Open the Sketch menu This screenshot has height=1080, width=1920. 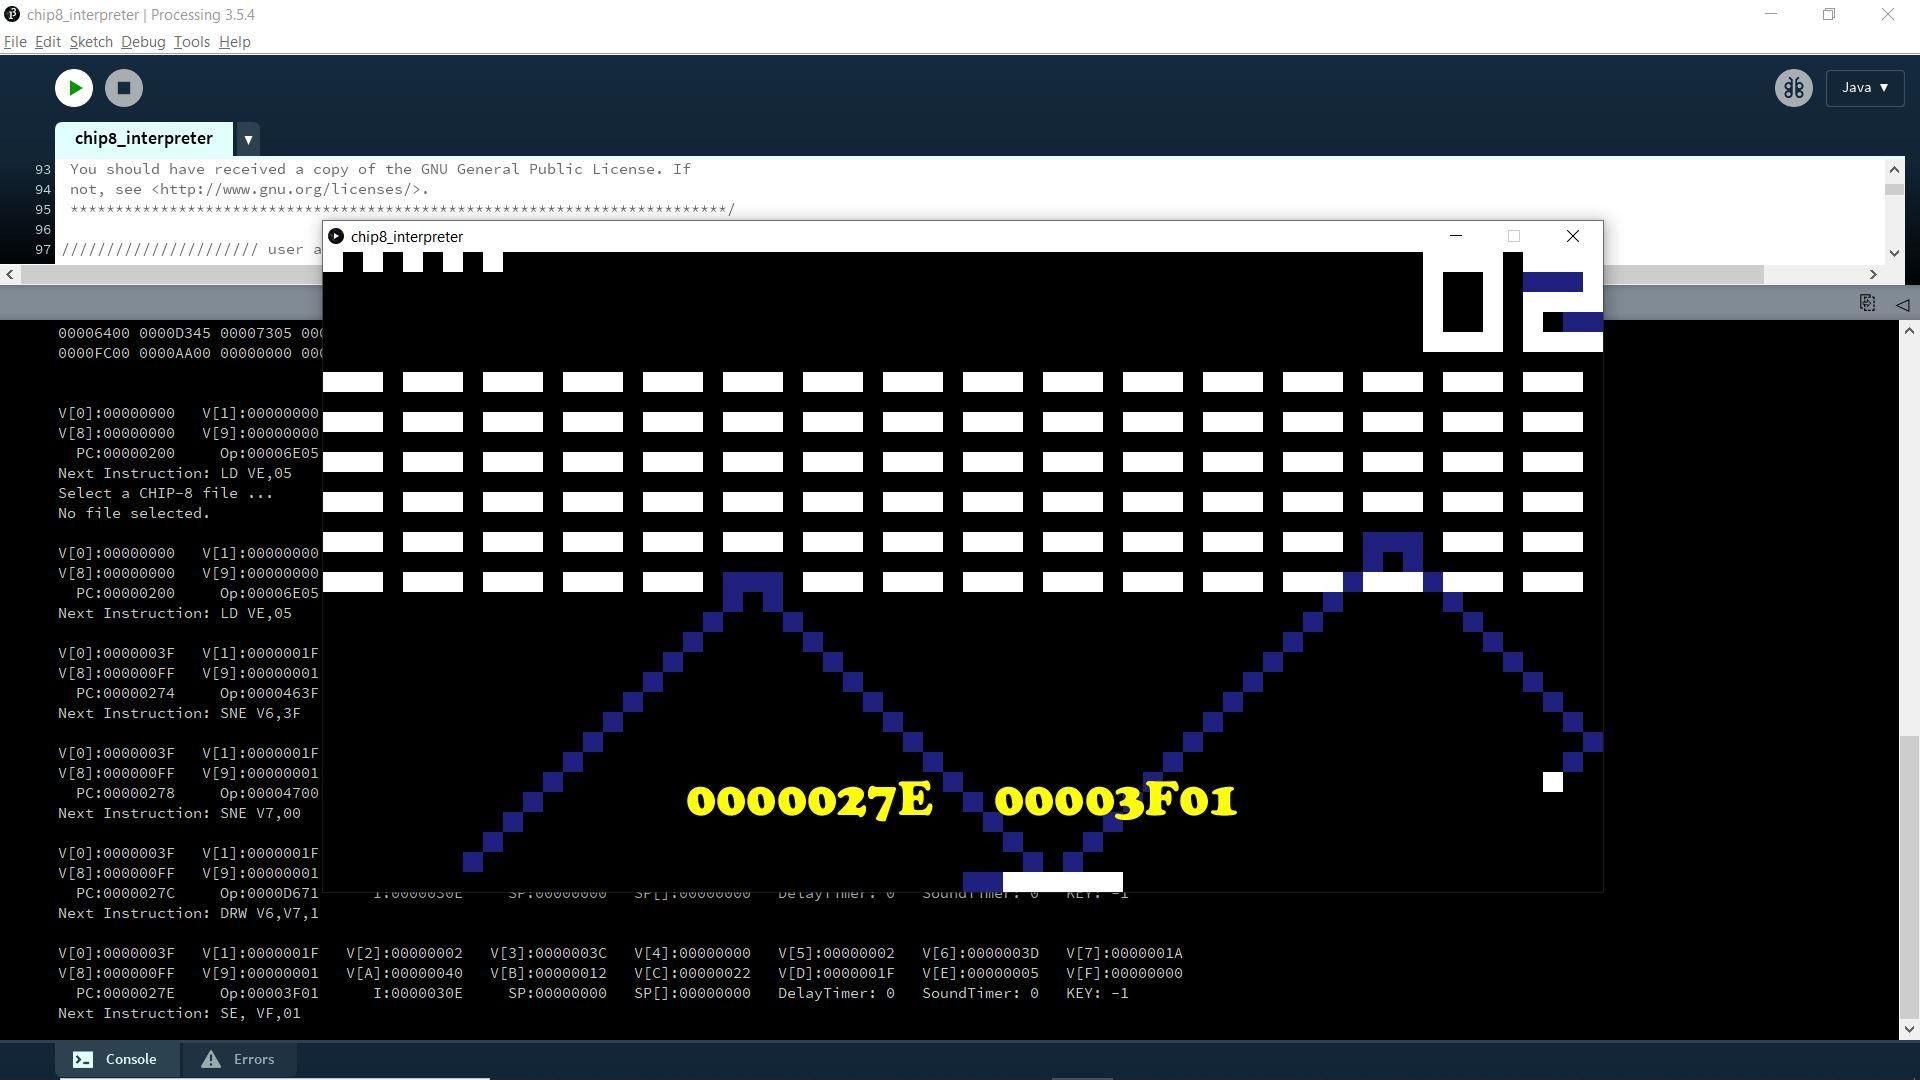pyautogui.click(x=90, y=42)
